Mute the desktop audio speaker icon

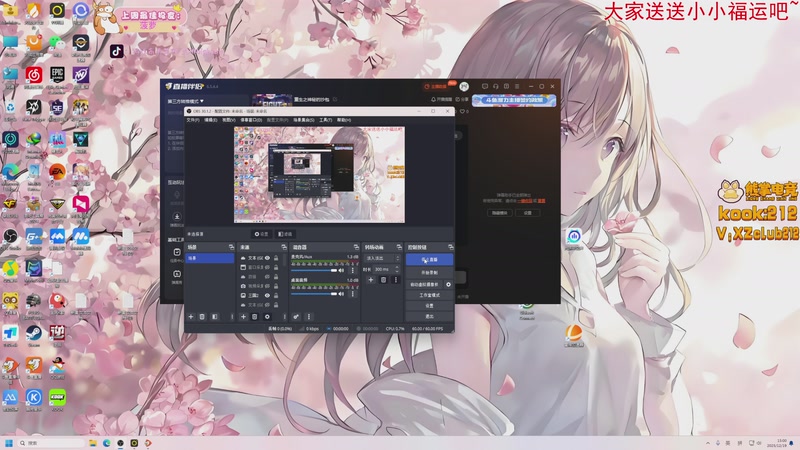(341, 294)
